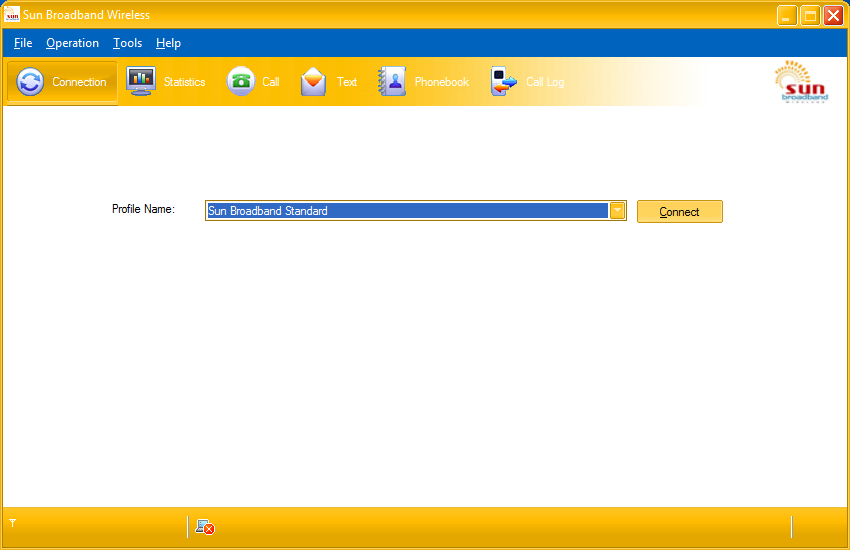Screen dimensions: 850x550
Task: Click the Connect button
Action: pyautogui.click(x=679, y=212)
